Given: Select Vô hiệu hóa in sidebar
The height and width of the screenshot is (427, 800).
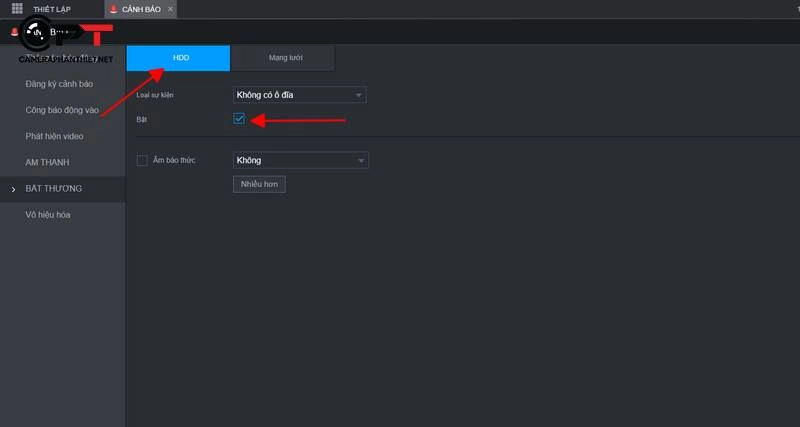Looking at the screenshot, I should [48, 214].
